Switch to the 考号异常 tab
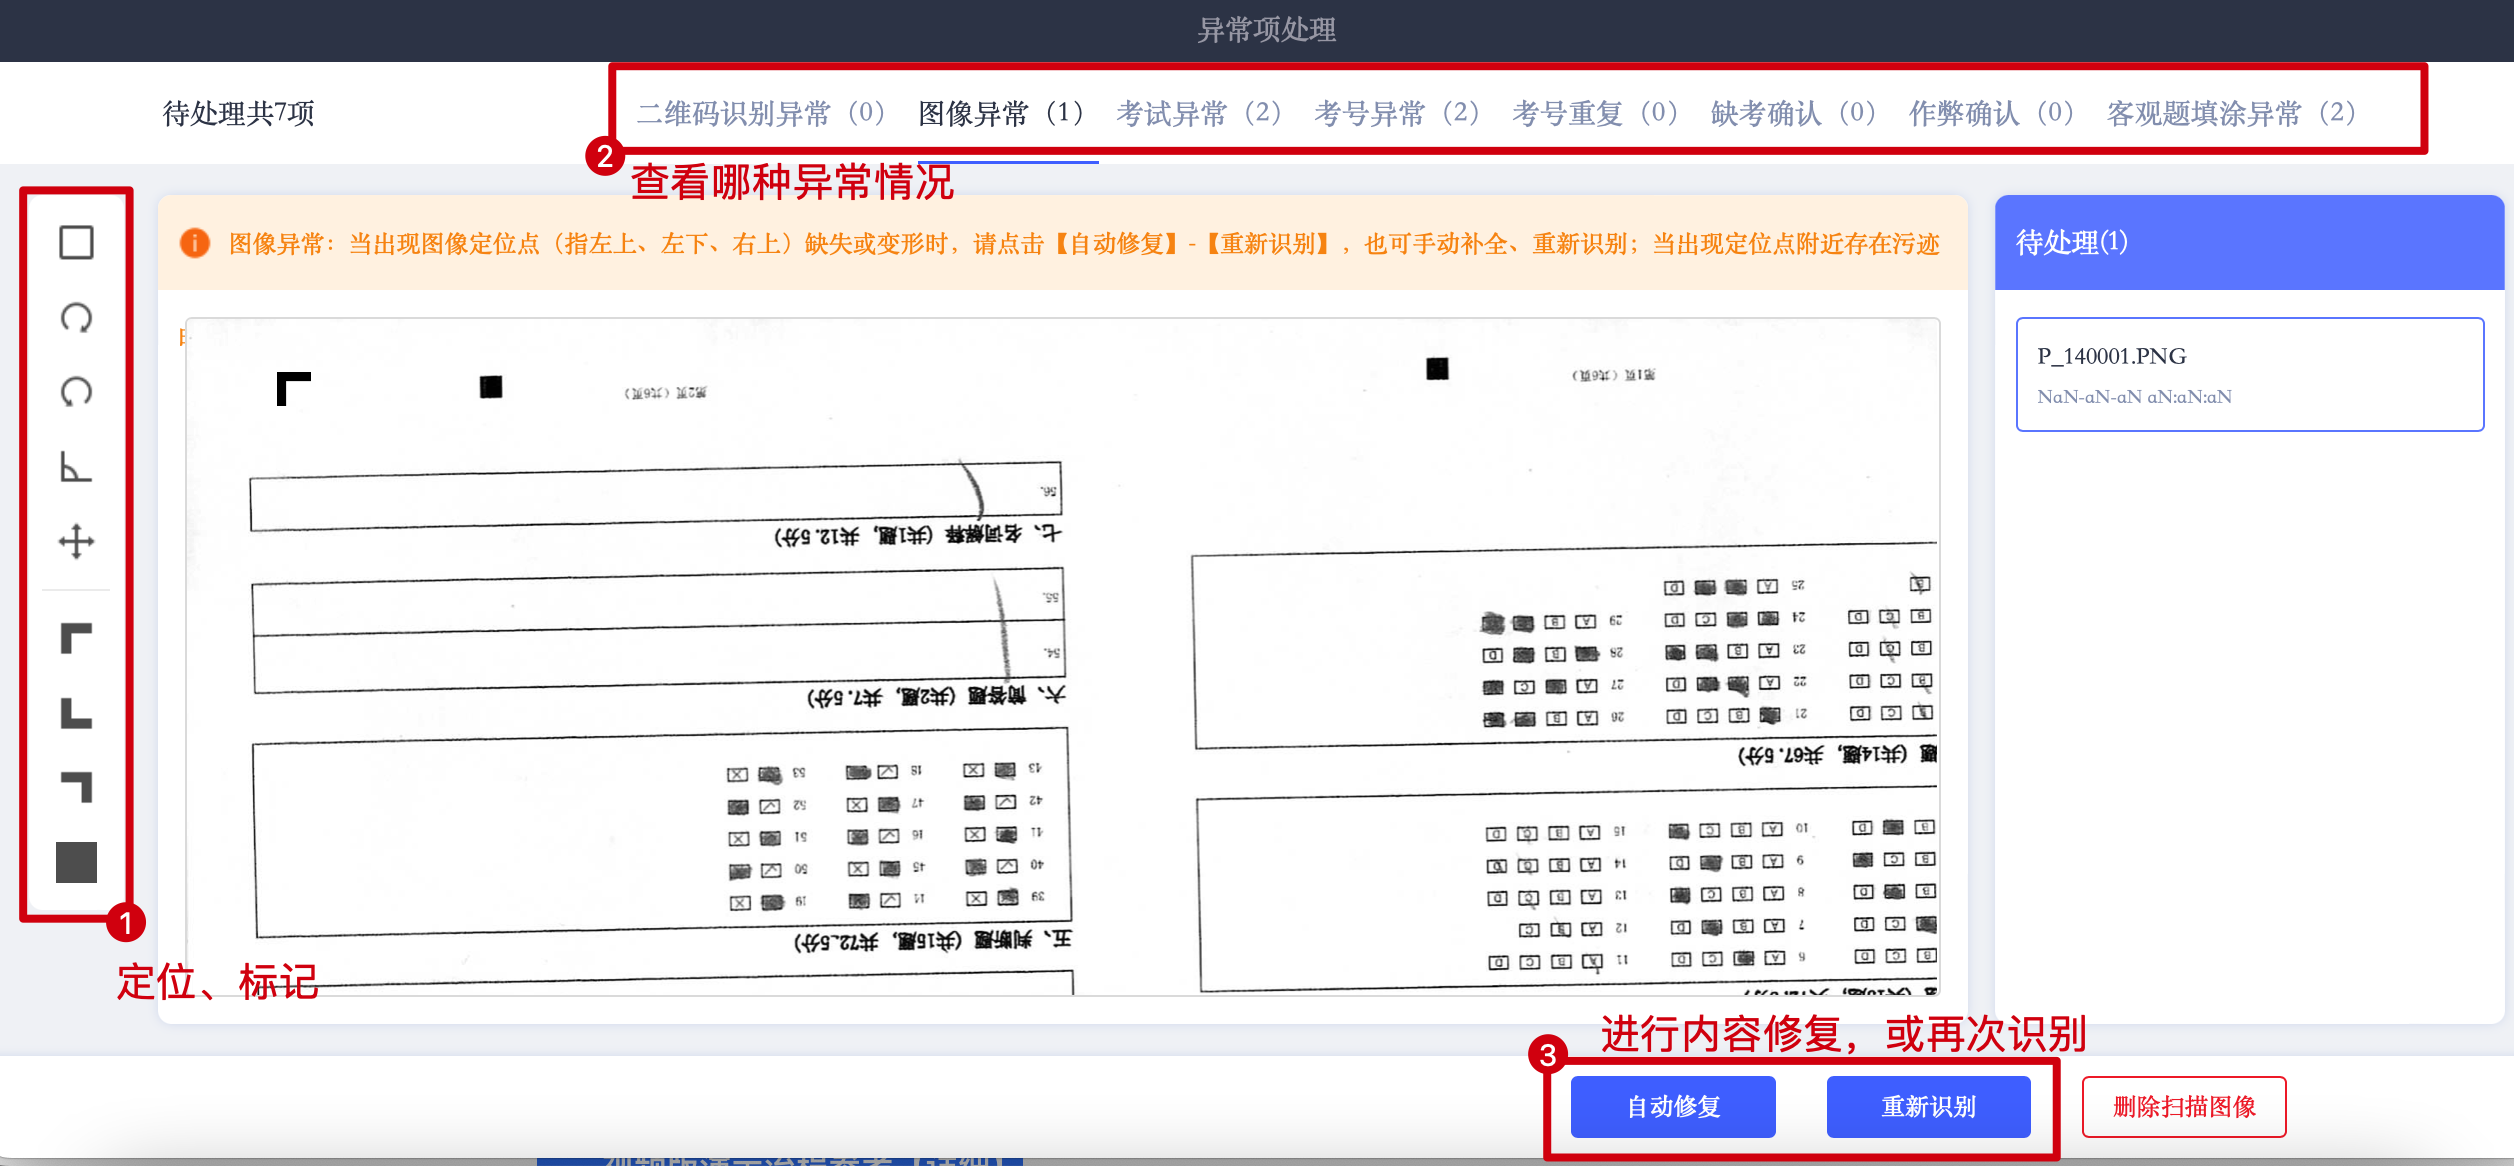The height and width of the screenshot is (1166, 2514). pos(1396,113)
